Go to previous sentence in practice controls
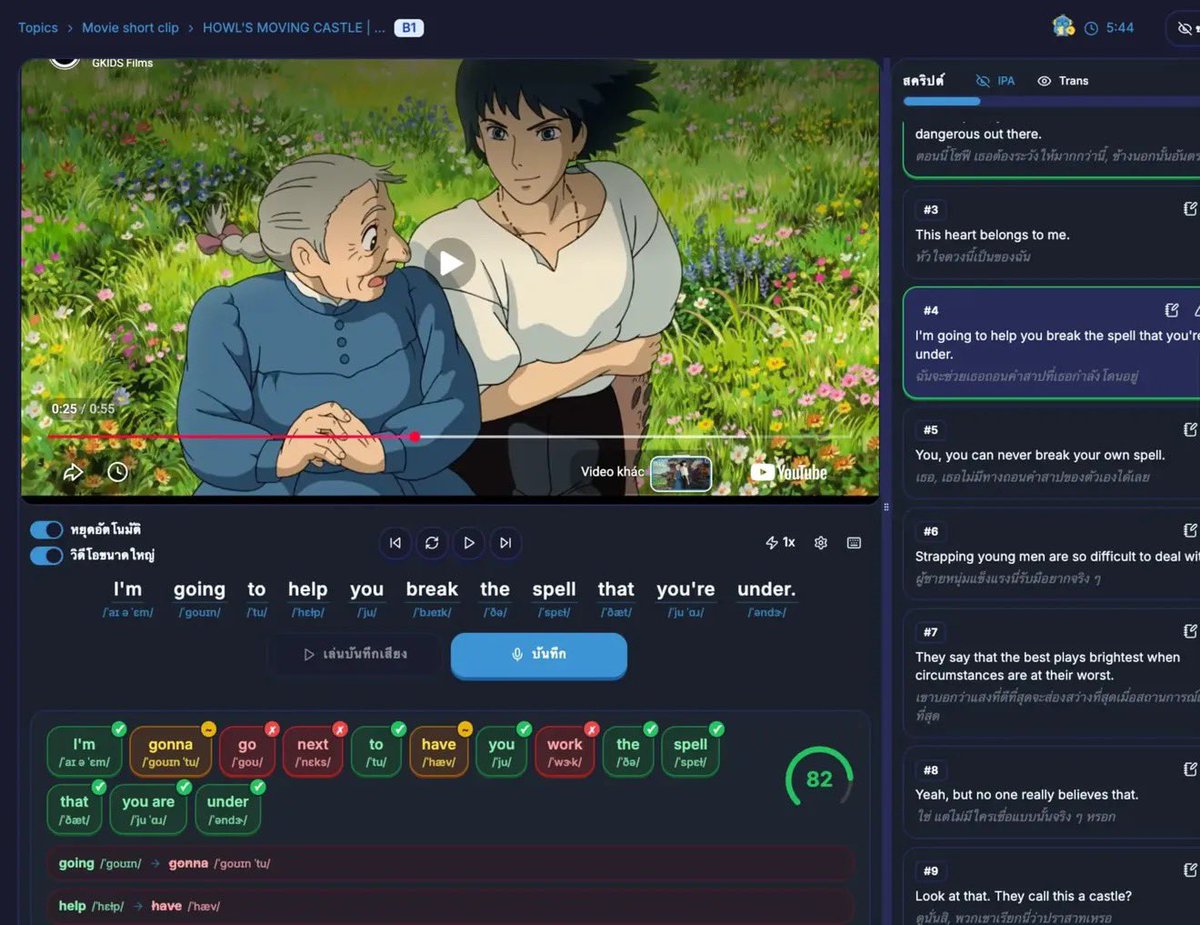1200x925 pixels. point(395,543)
